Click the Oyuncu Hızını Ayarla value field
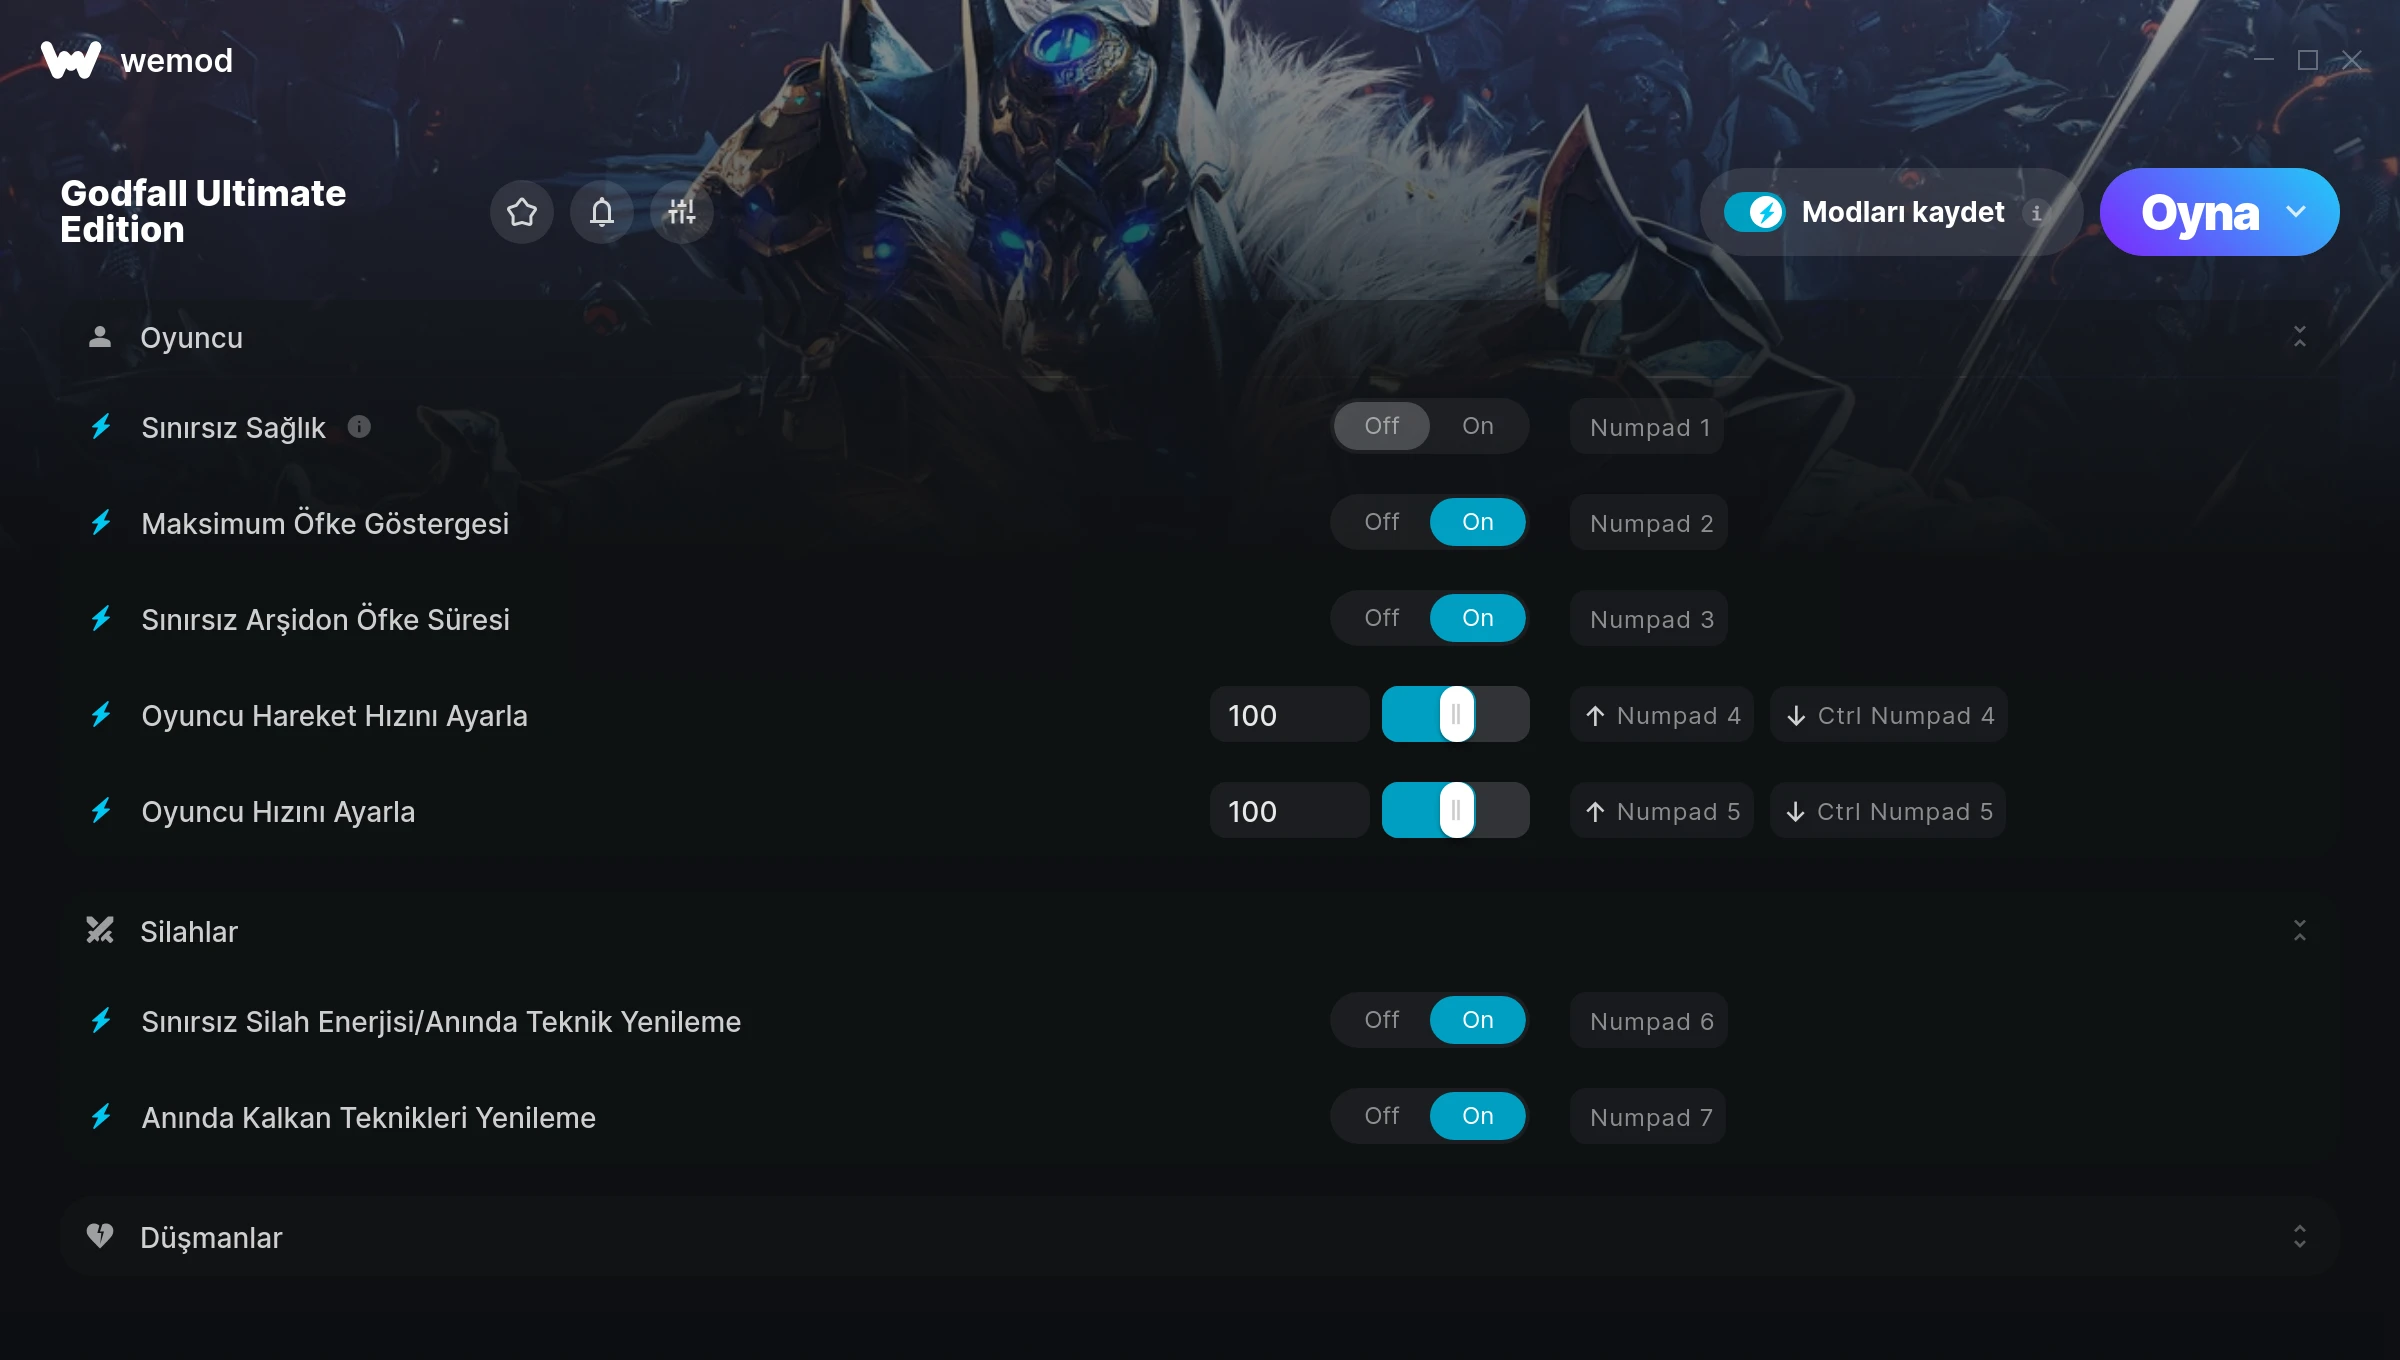This screenshot has height=1360, width=2400. coord(1289,811)
